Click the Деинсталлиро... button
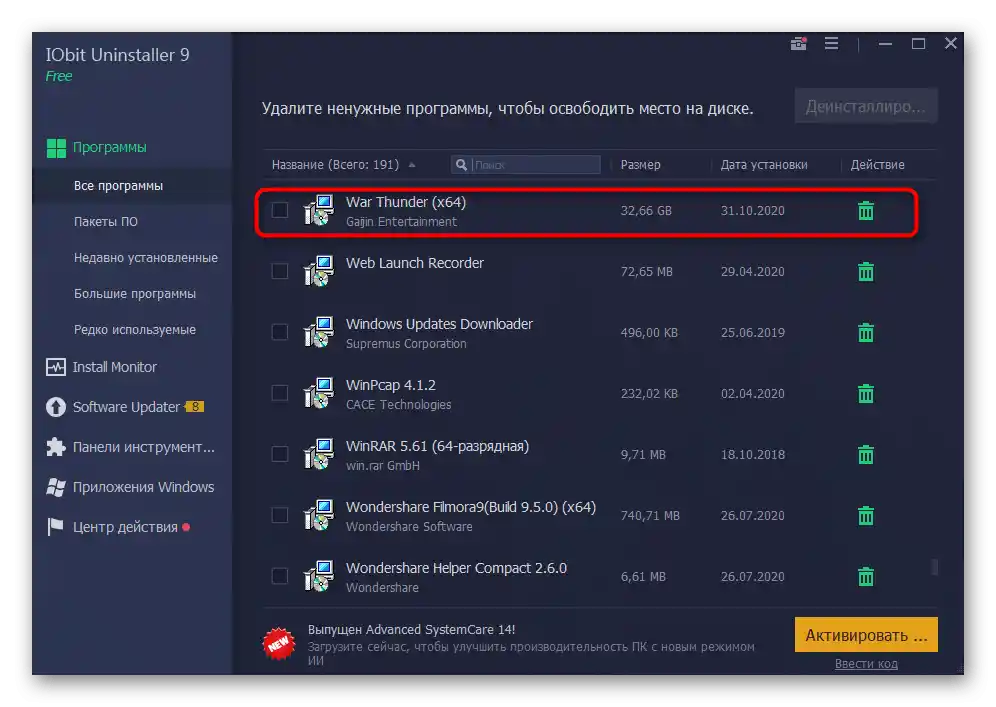This screenshot has height=707, width=996. [x=866, y=106]
